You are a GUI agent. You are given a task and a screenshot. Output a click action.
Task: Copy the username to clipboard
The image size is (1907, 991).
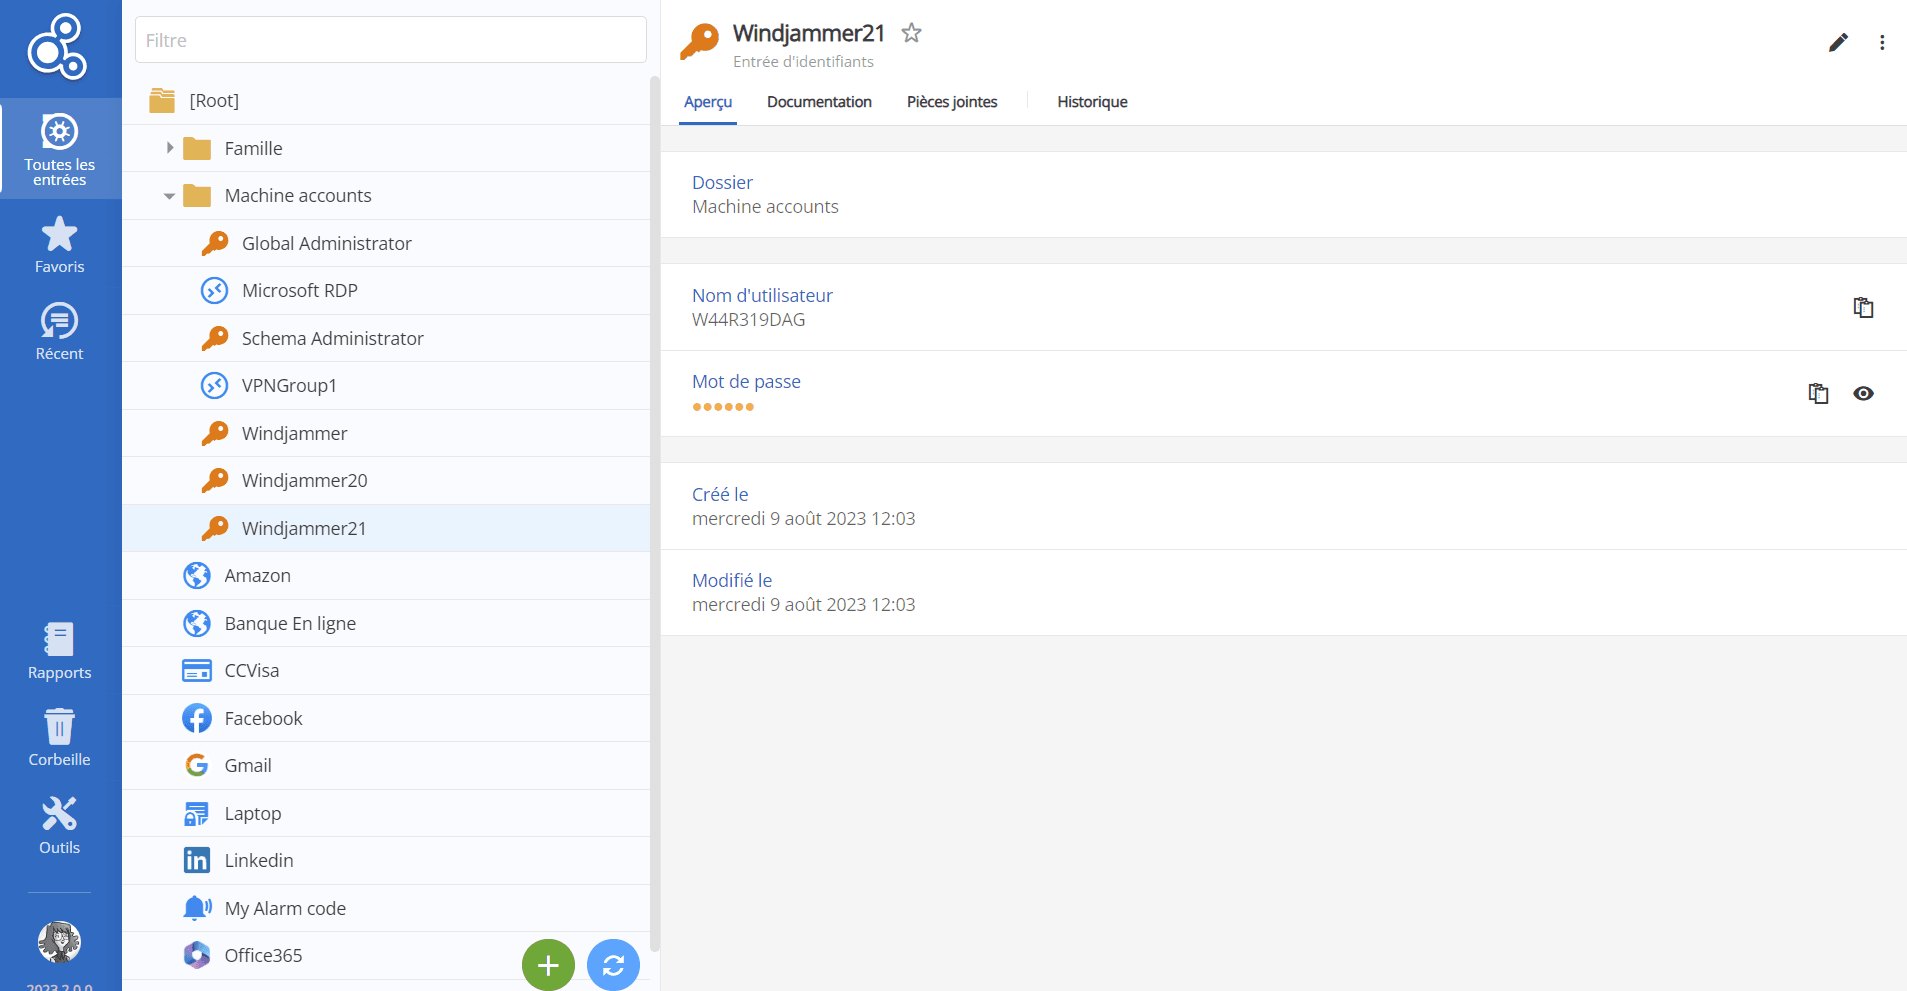(x=1863, y=307)
